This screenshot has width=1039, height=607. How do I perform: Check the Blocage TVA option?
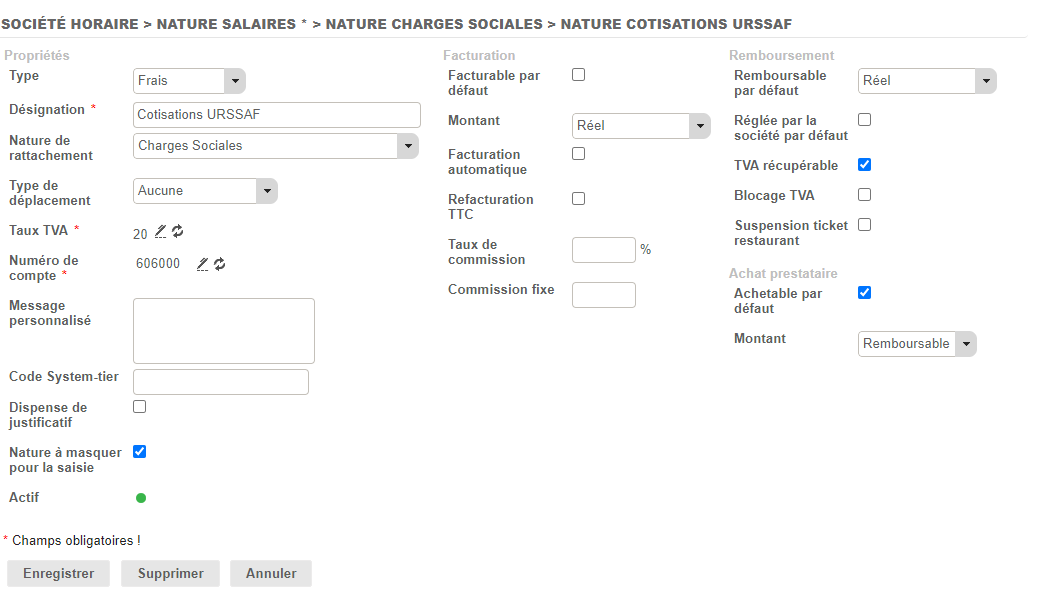pos(865,195)
